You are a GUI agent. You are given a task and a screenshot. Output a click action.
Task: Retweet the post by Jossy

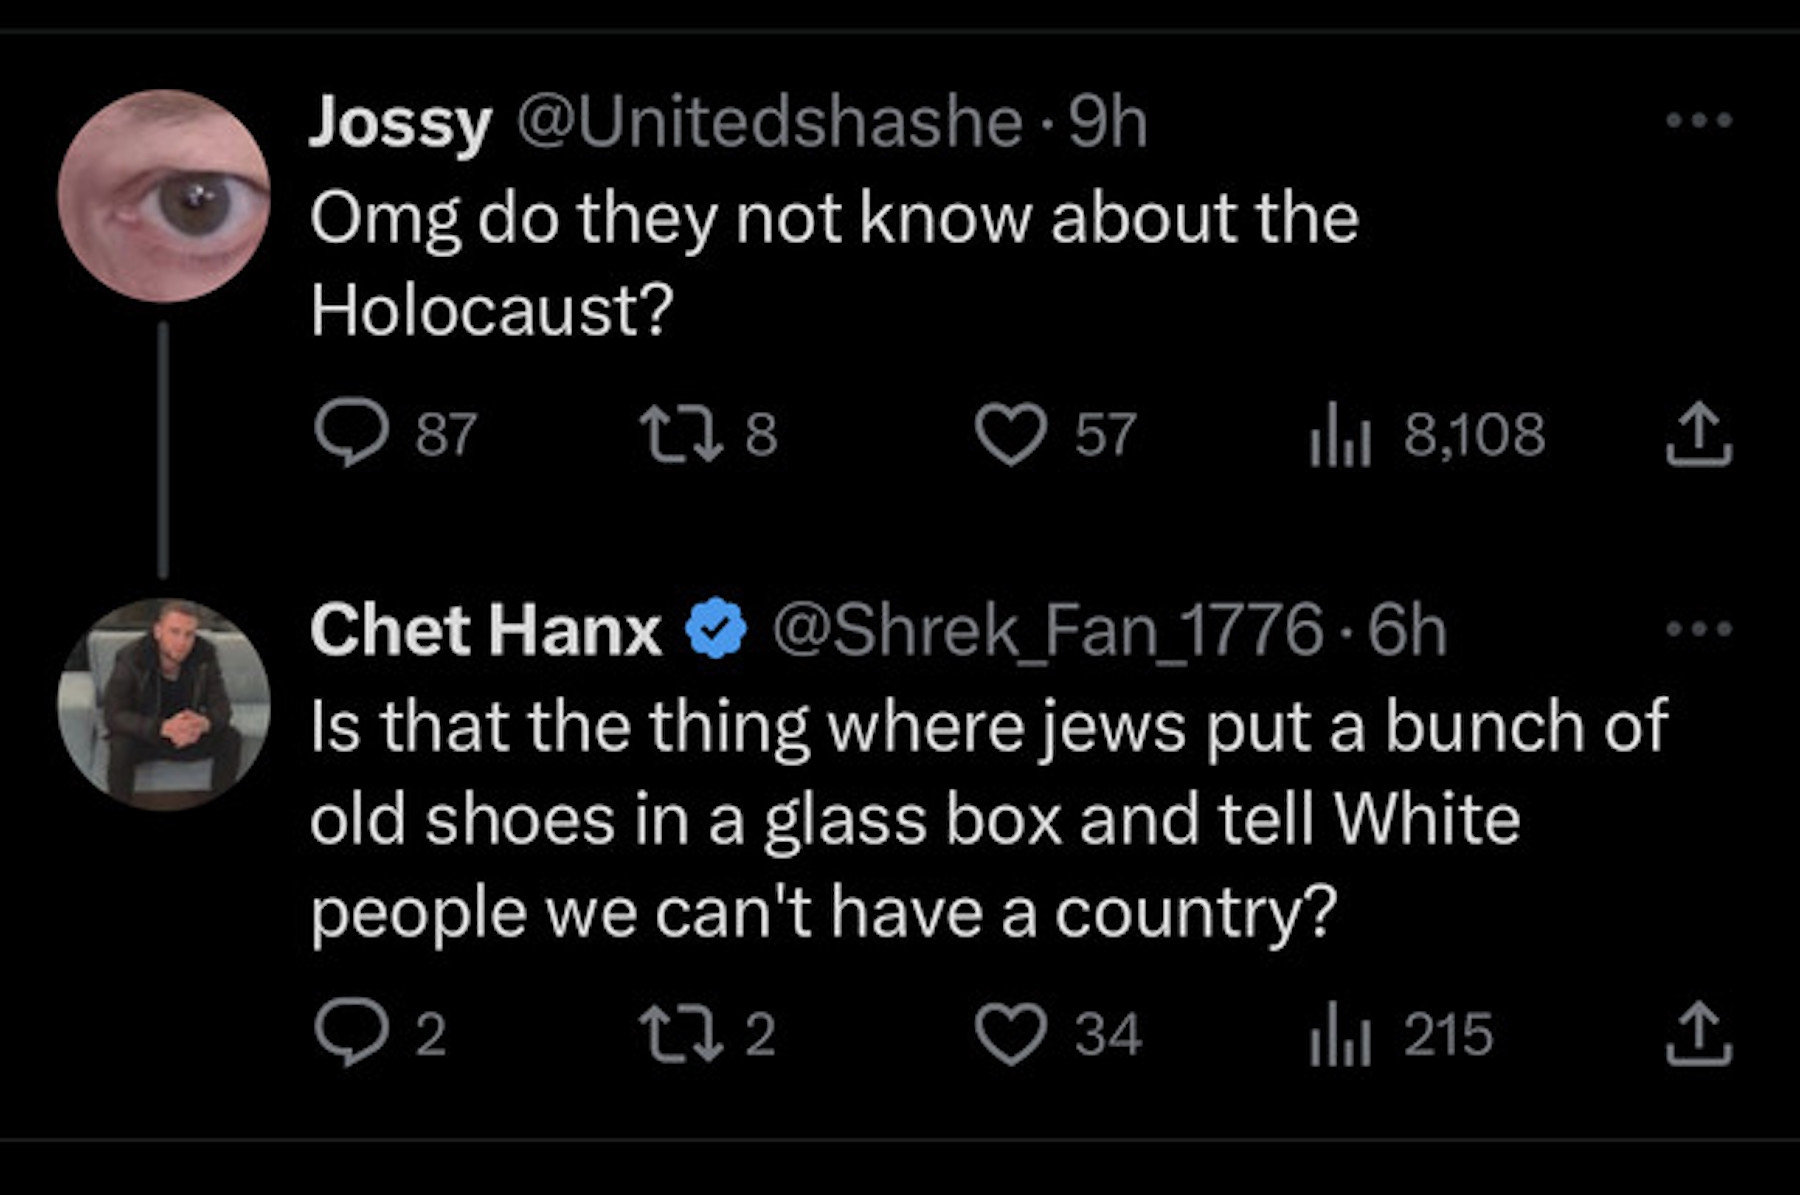coord(681,434)
